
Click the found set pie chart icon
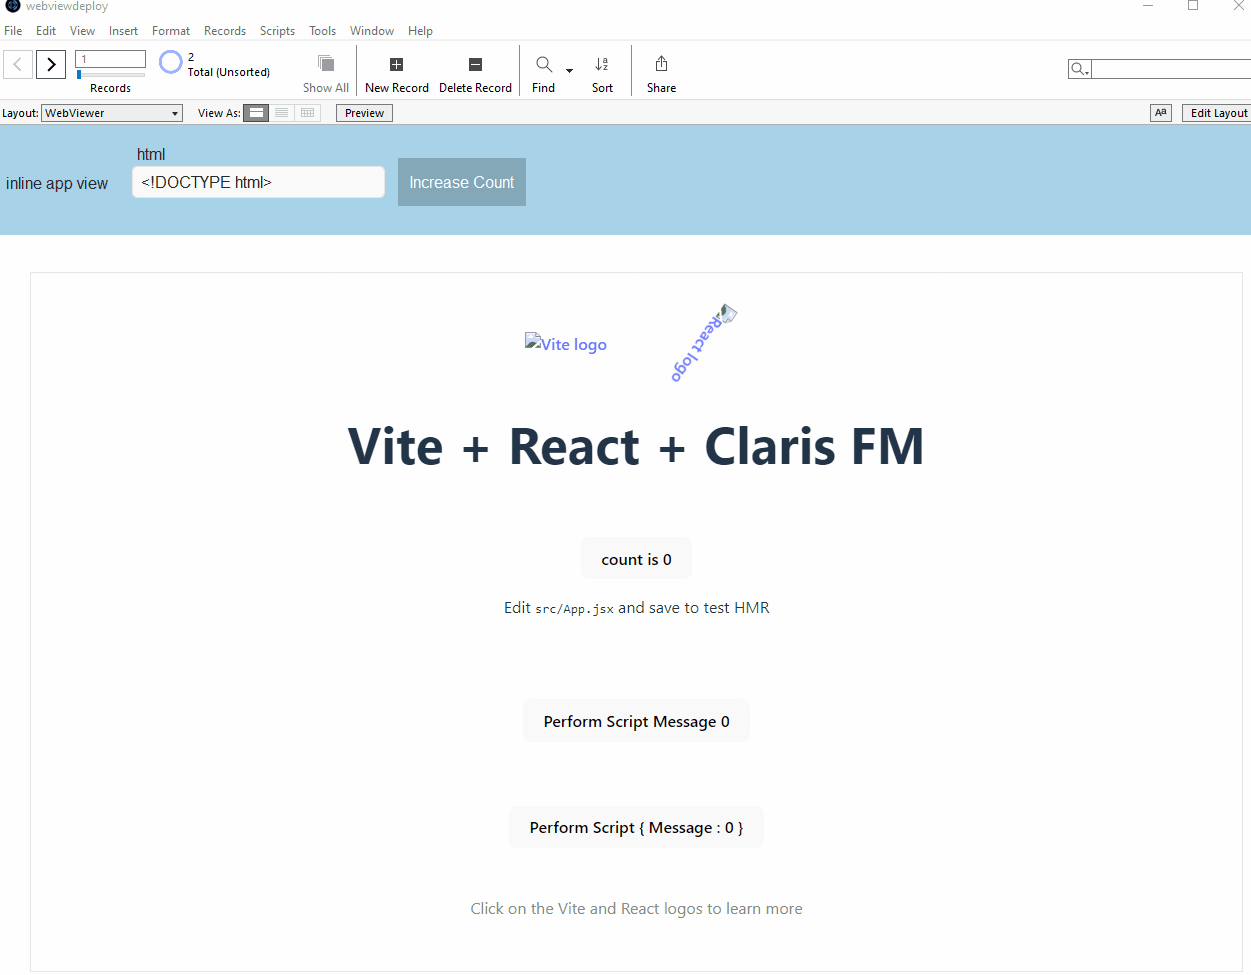coord(171,62)
